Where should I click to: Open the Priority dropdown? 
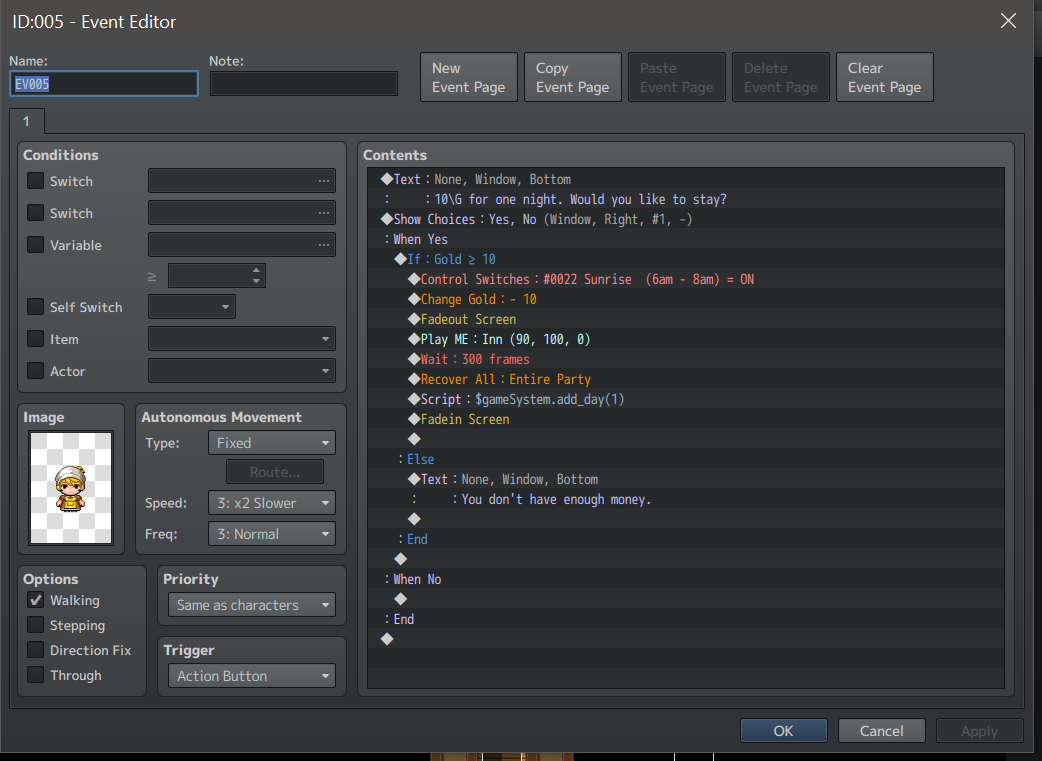pos(251,605)
